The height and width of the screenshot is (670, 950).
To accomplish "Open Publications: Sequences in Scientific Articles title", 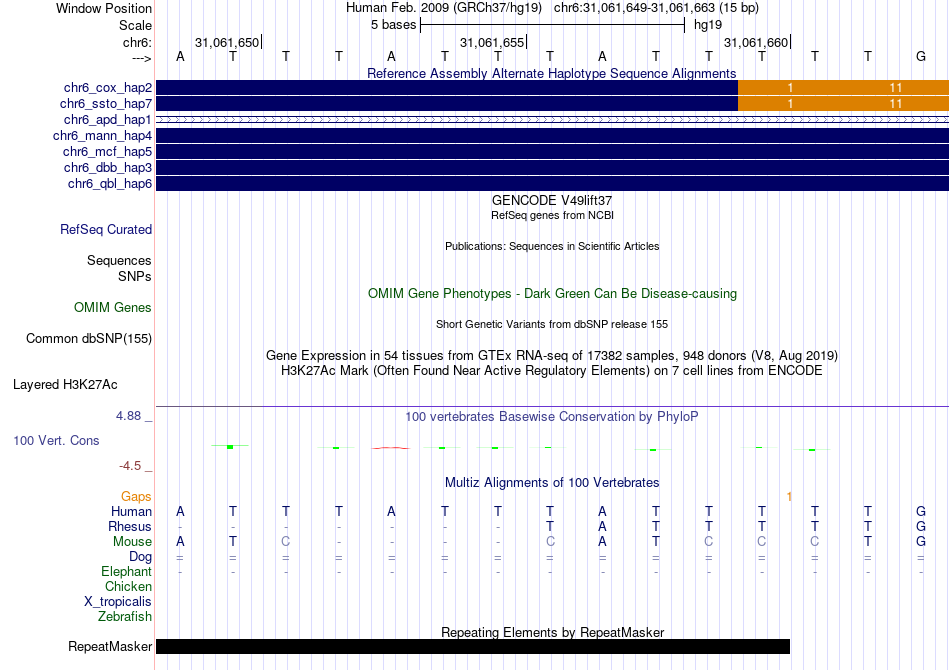I will 552,247.
